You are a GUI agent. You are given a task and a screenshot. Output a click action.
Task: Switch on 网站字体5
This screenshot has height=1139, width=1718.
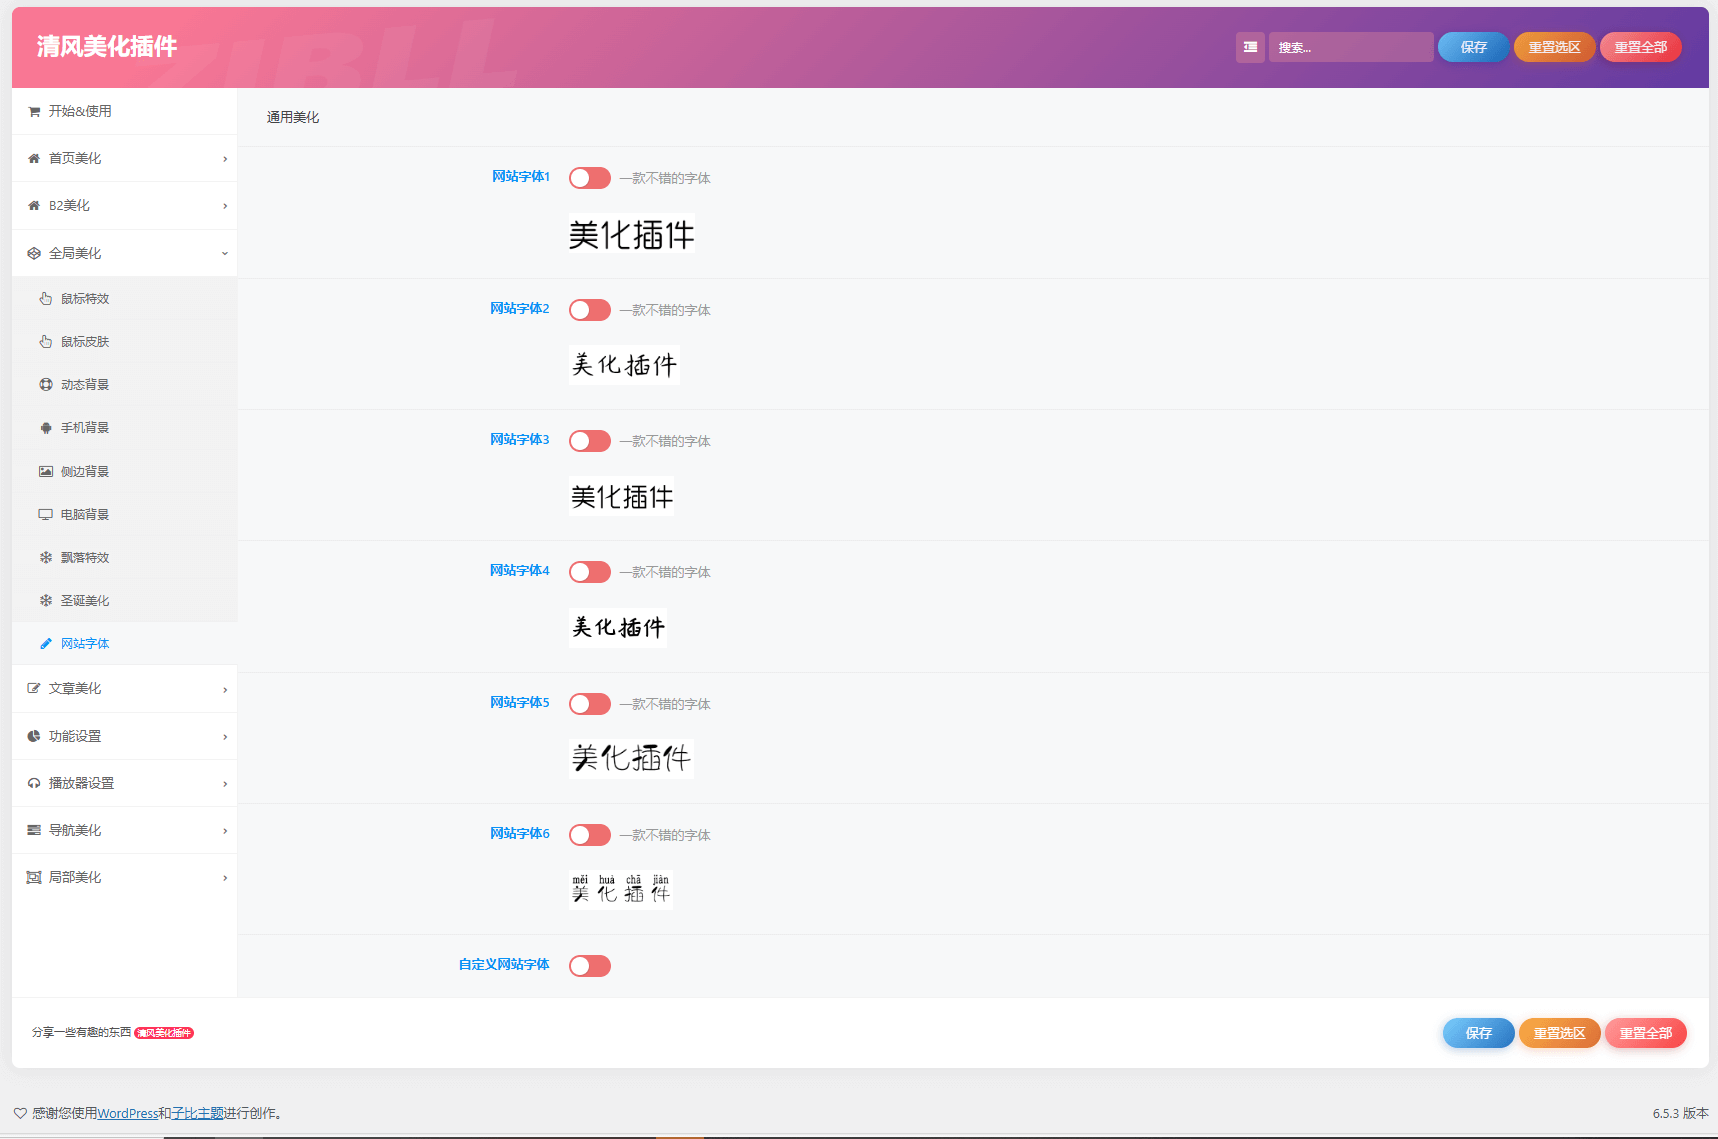[x=590, y=704]
